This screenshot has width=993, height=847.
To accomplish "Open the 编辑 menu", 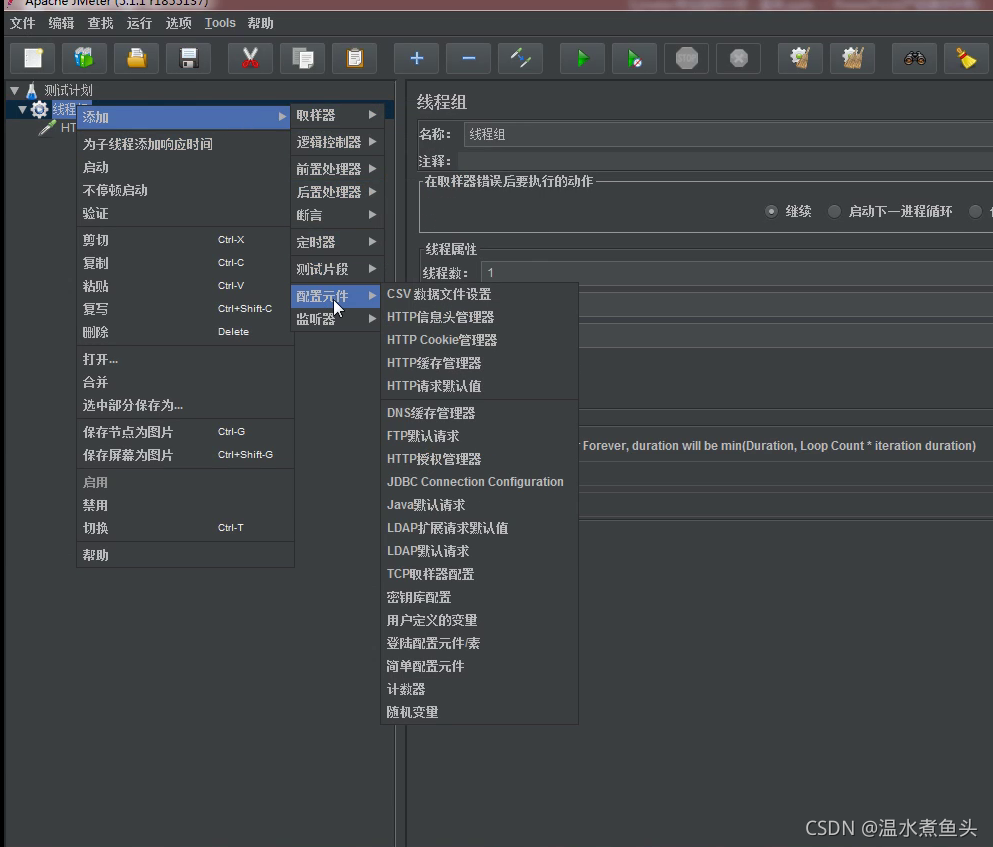I will coord(61,23).
